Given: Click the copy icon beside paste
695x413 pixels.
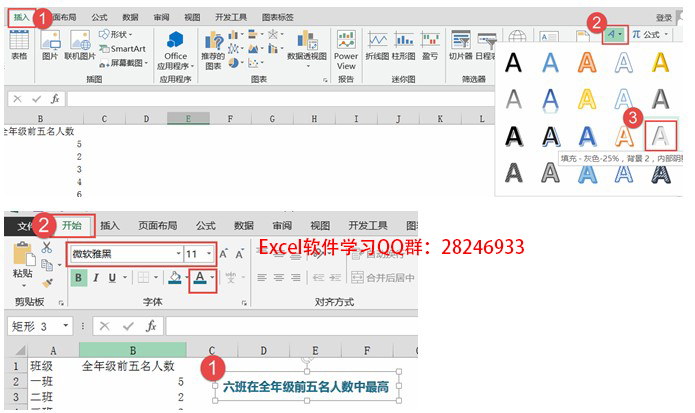Looking at the screenshot, I should (x=47, y=265).
